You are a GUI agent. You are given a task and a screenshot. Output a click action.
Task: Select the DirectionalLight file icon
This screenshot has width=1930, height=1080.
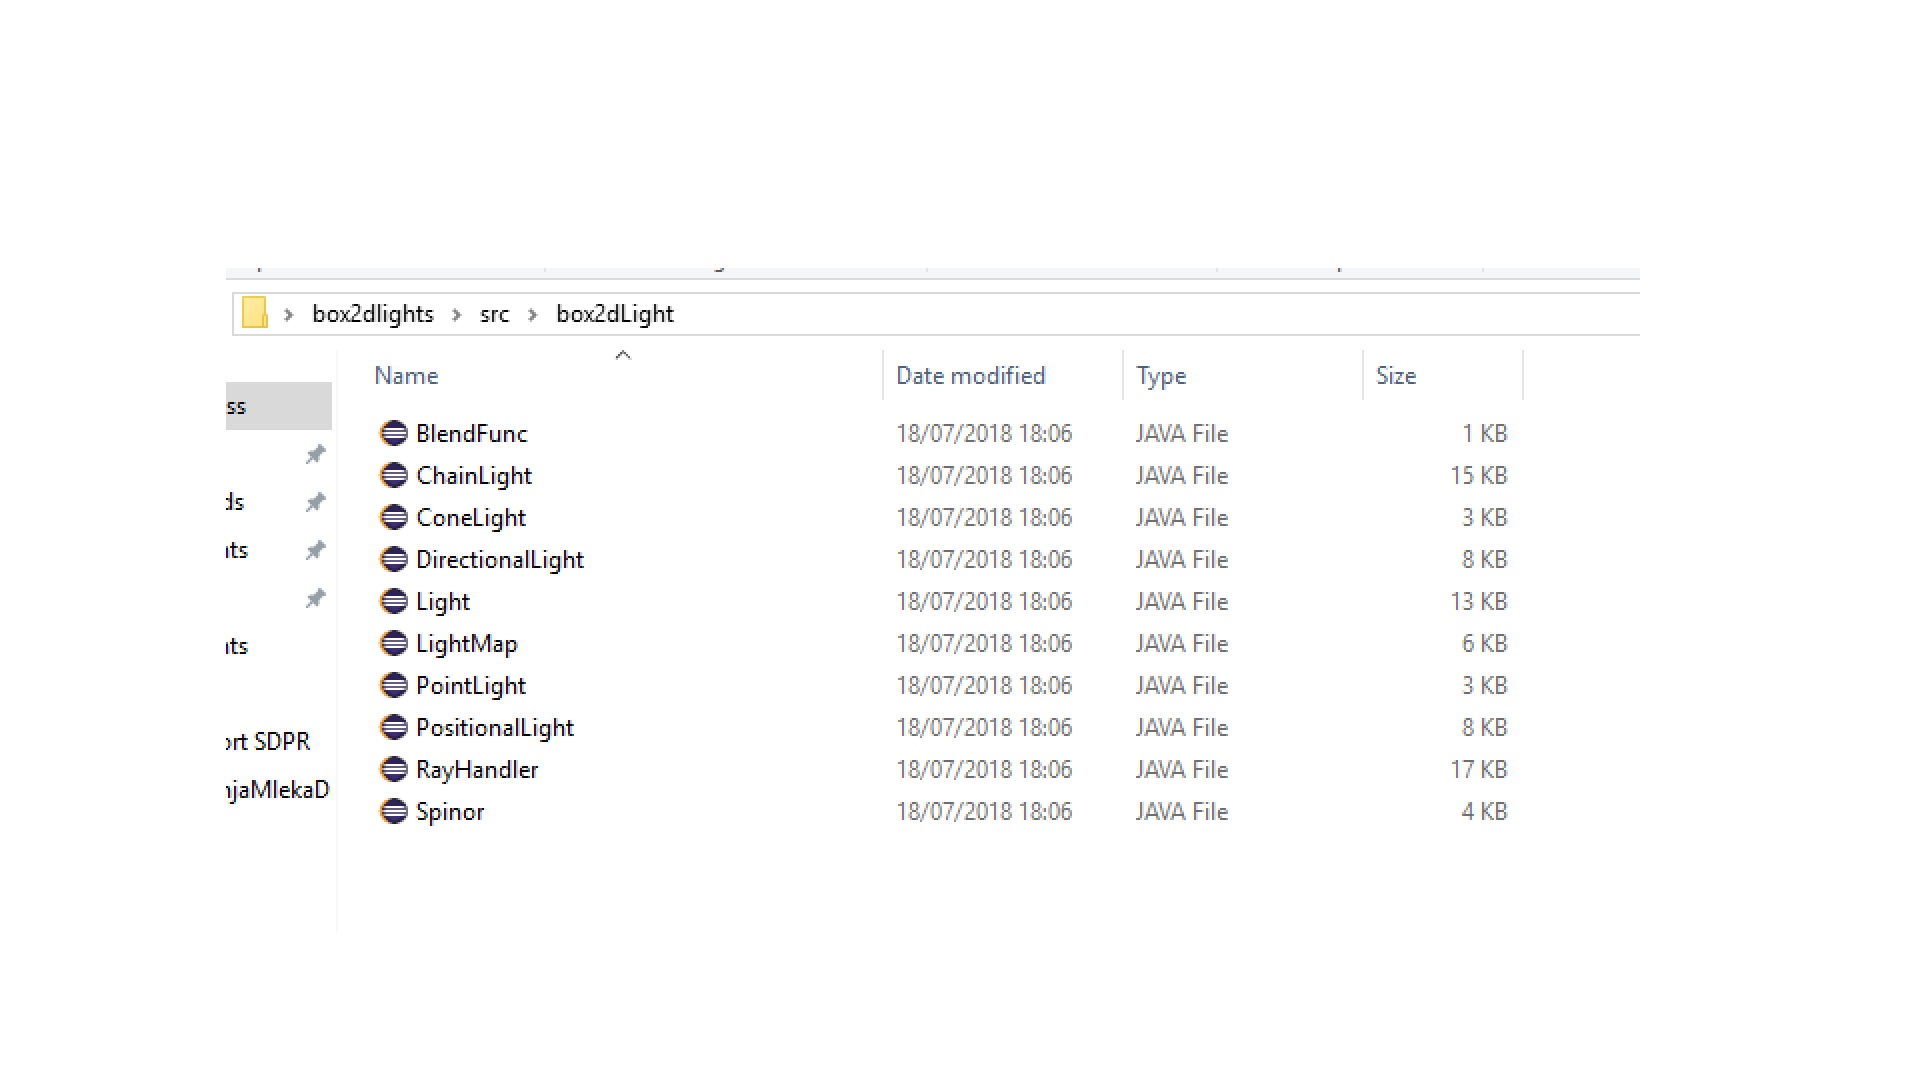click(394, 559)
